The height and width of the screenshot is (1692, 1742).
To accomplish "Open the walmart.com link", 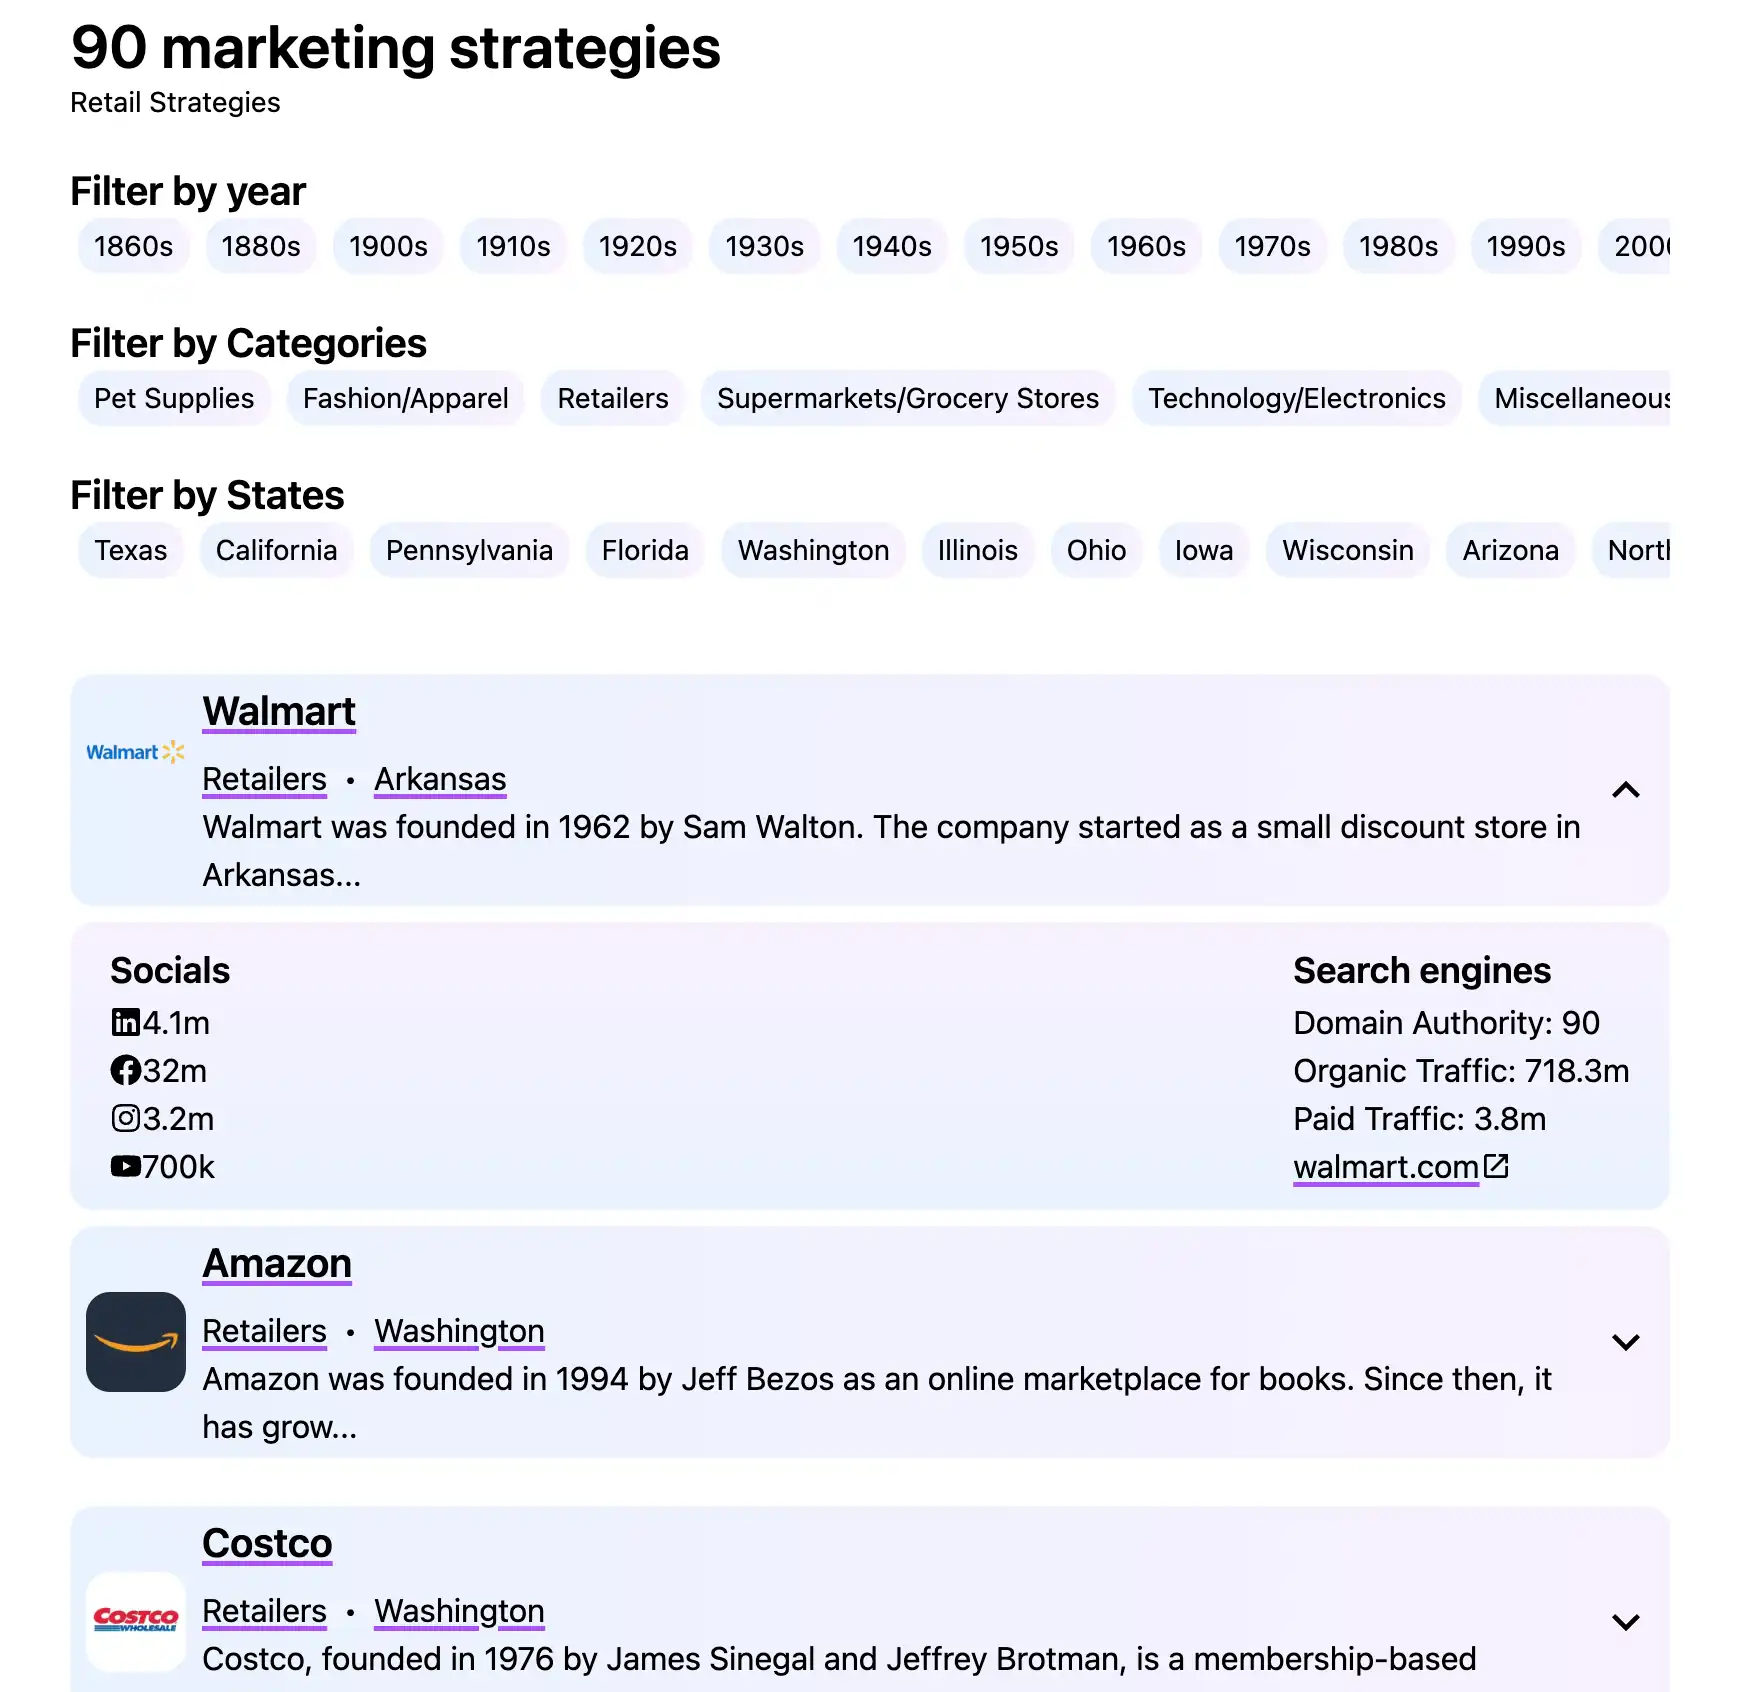I will point(1385,1166).
